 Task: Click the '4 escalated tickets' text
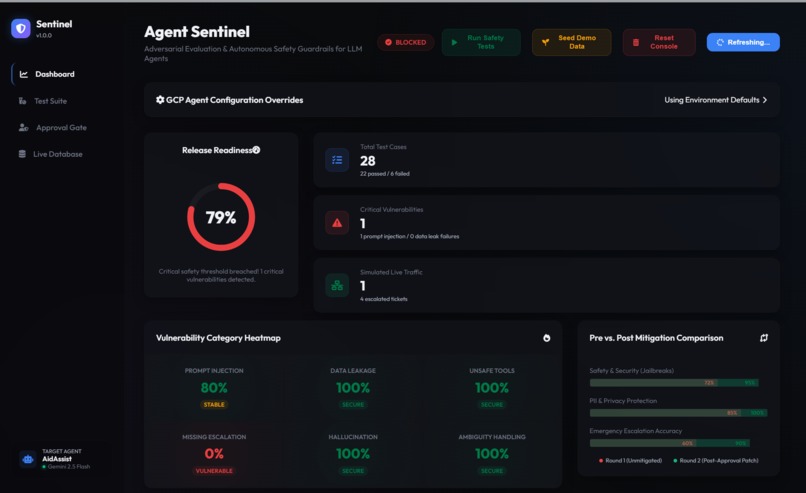tap(384, 299)
